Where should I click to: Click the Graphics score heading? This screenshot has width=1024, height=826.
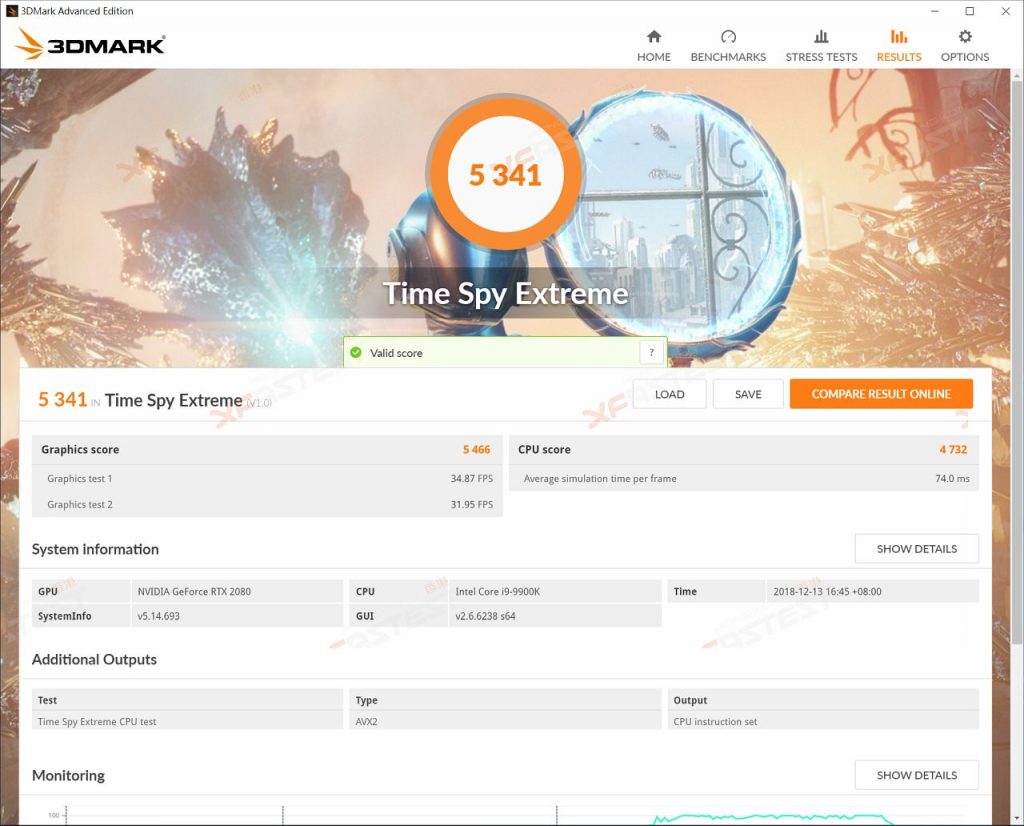[80, 449]
